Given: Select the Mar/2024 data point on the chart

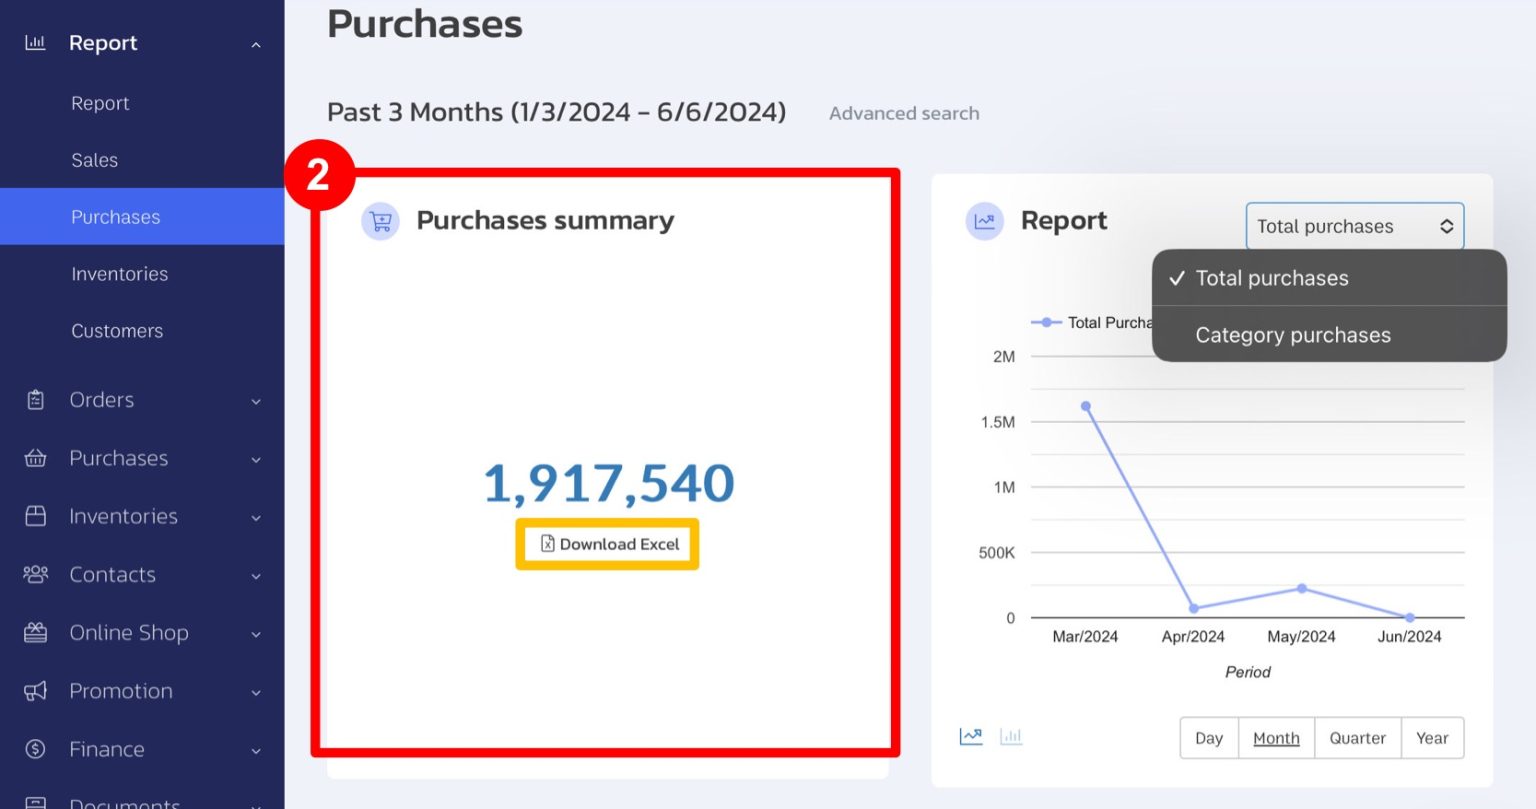Looking at the screenshot, I should click(x=1086, y=406).
